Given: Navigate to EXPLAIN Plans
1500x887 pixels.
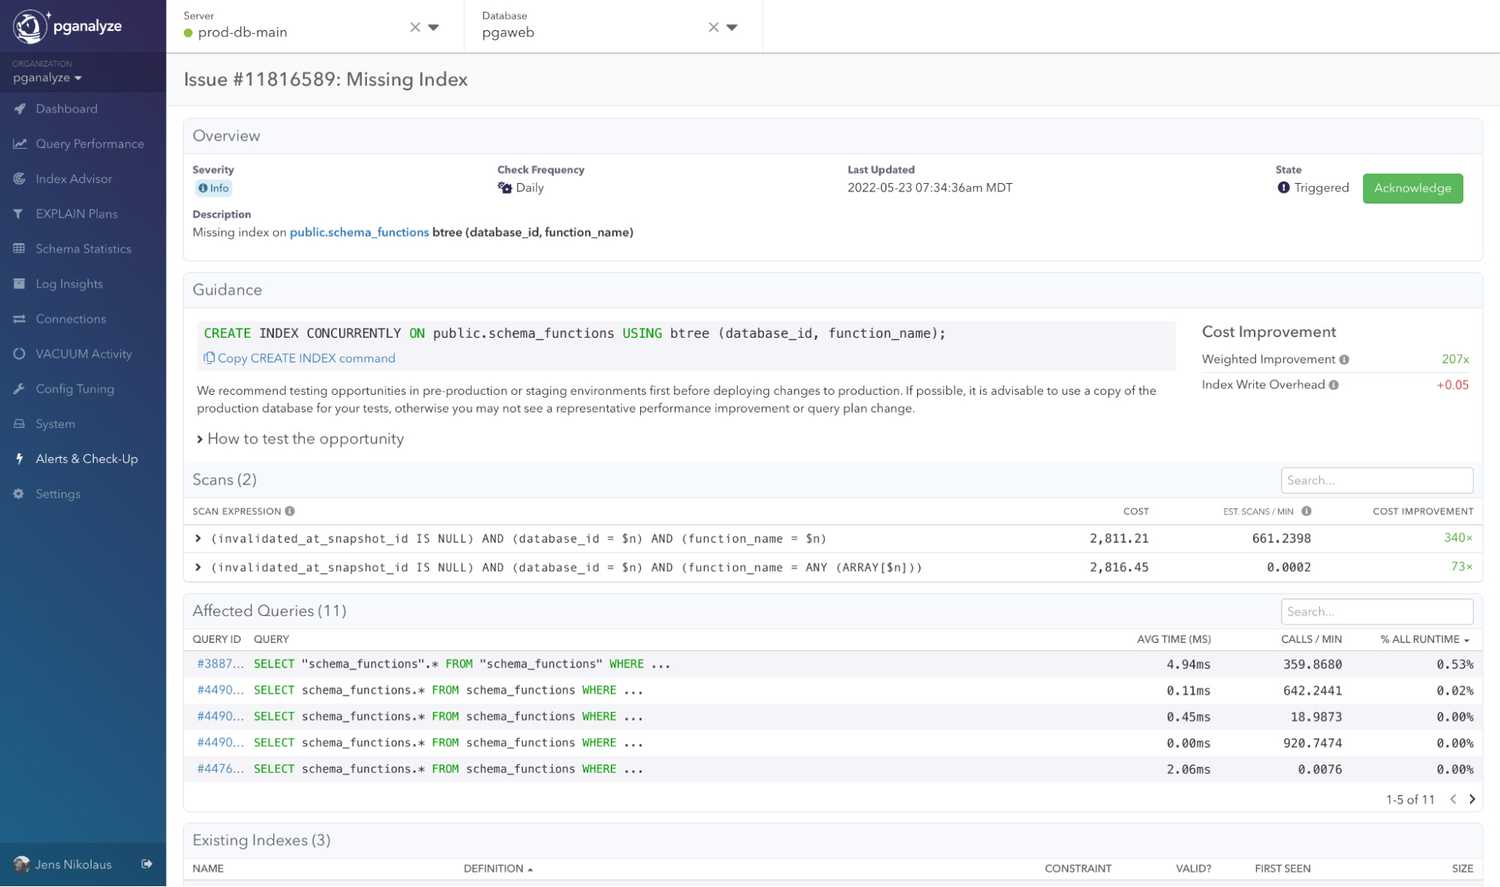Looking at the screenshot, I should click(76, 213).
